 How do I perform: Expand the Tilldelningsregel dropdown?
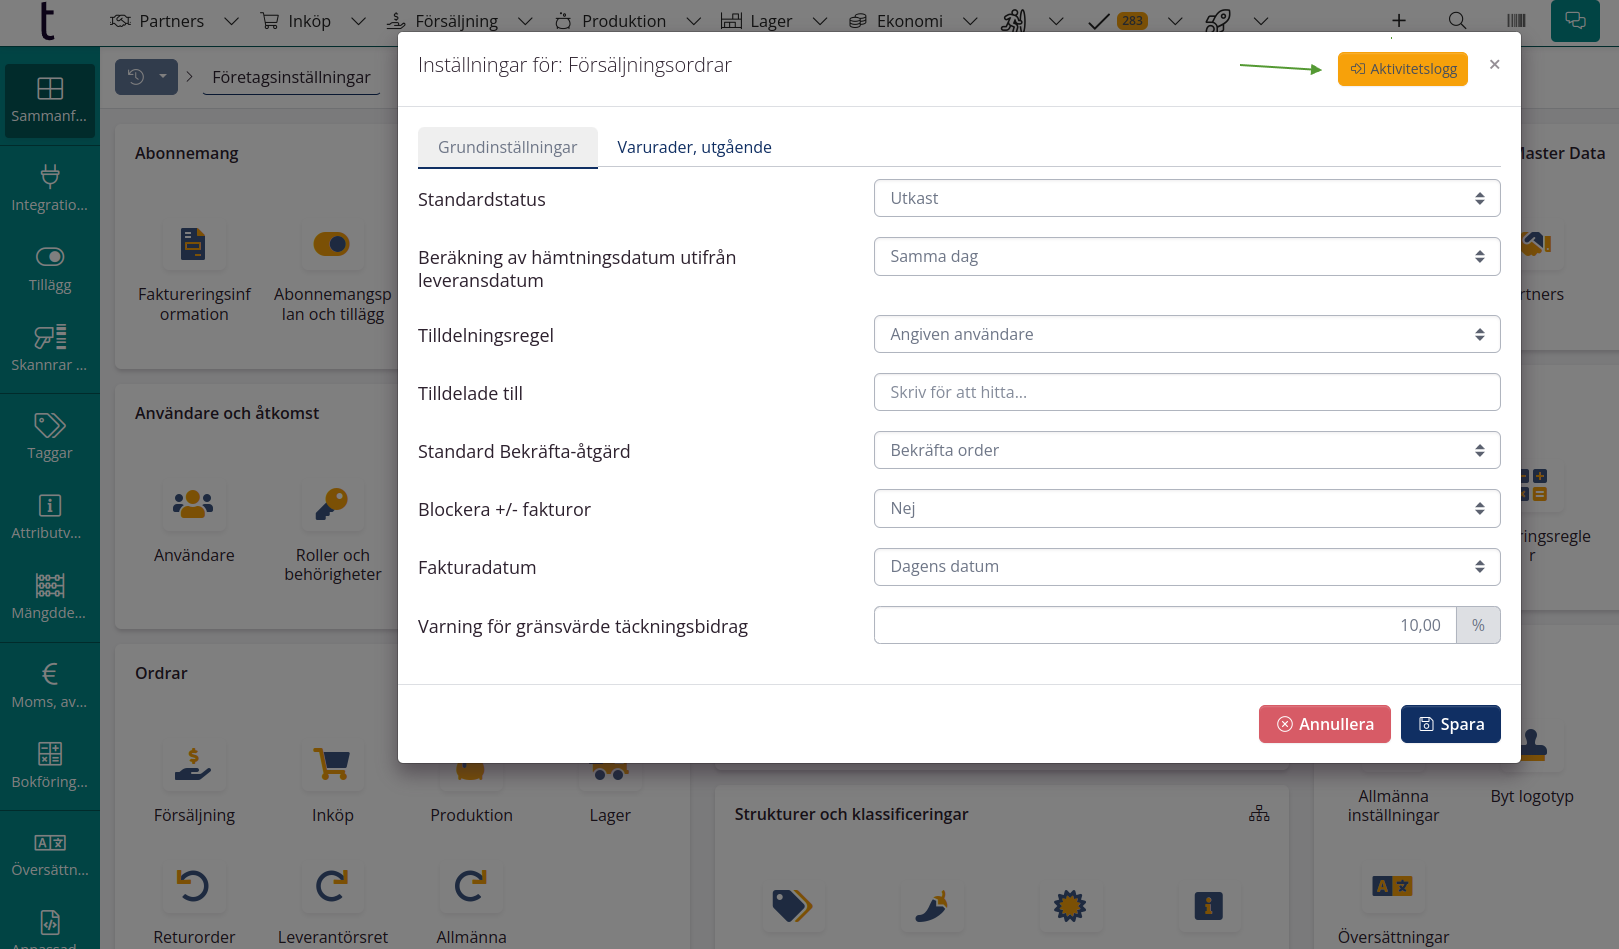[x=1186, y=334]
